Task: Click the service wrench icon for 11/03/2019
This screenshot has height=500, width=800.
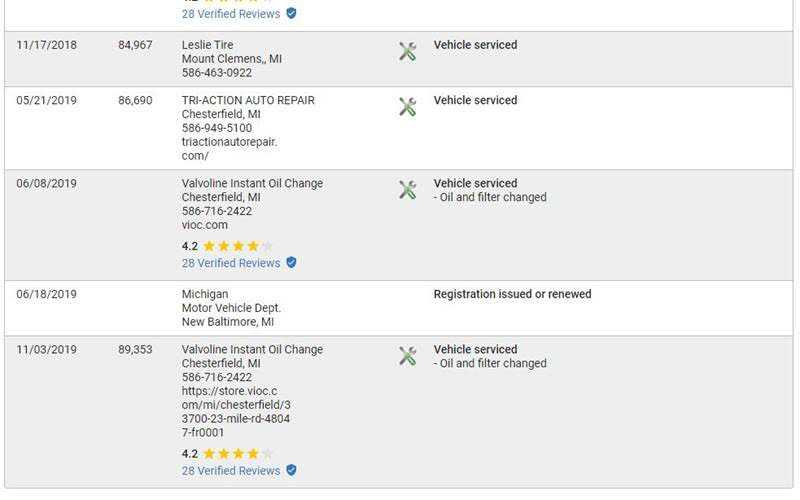Action: tap(407, 355)
